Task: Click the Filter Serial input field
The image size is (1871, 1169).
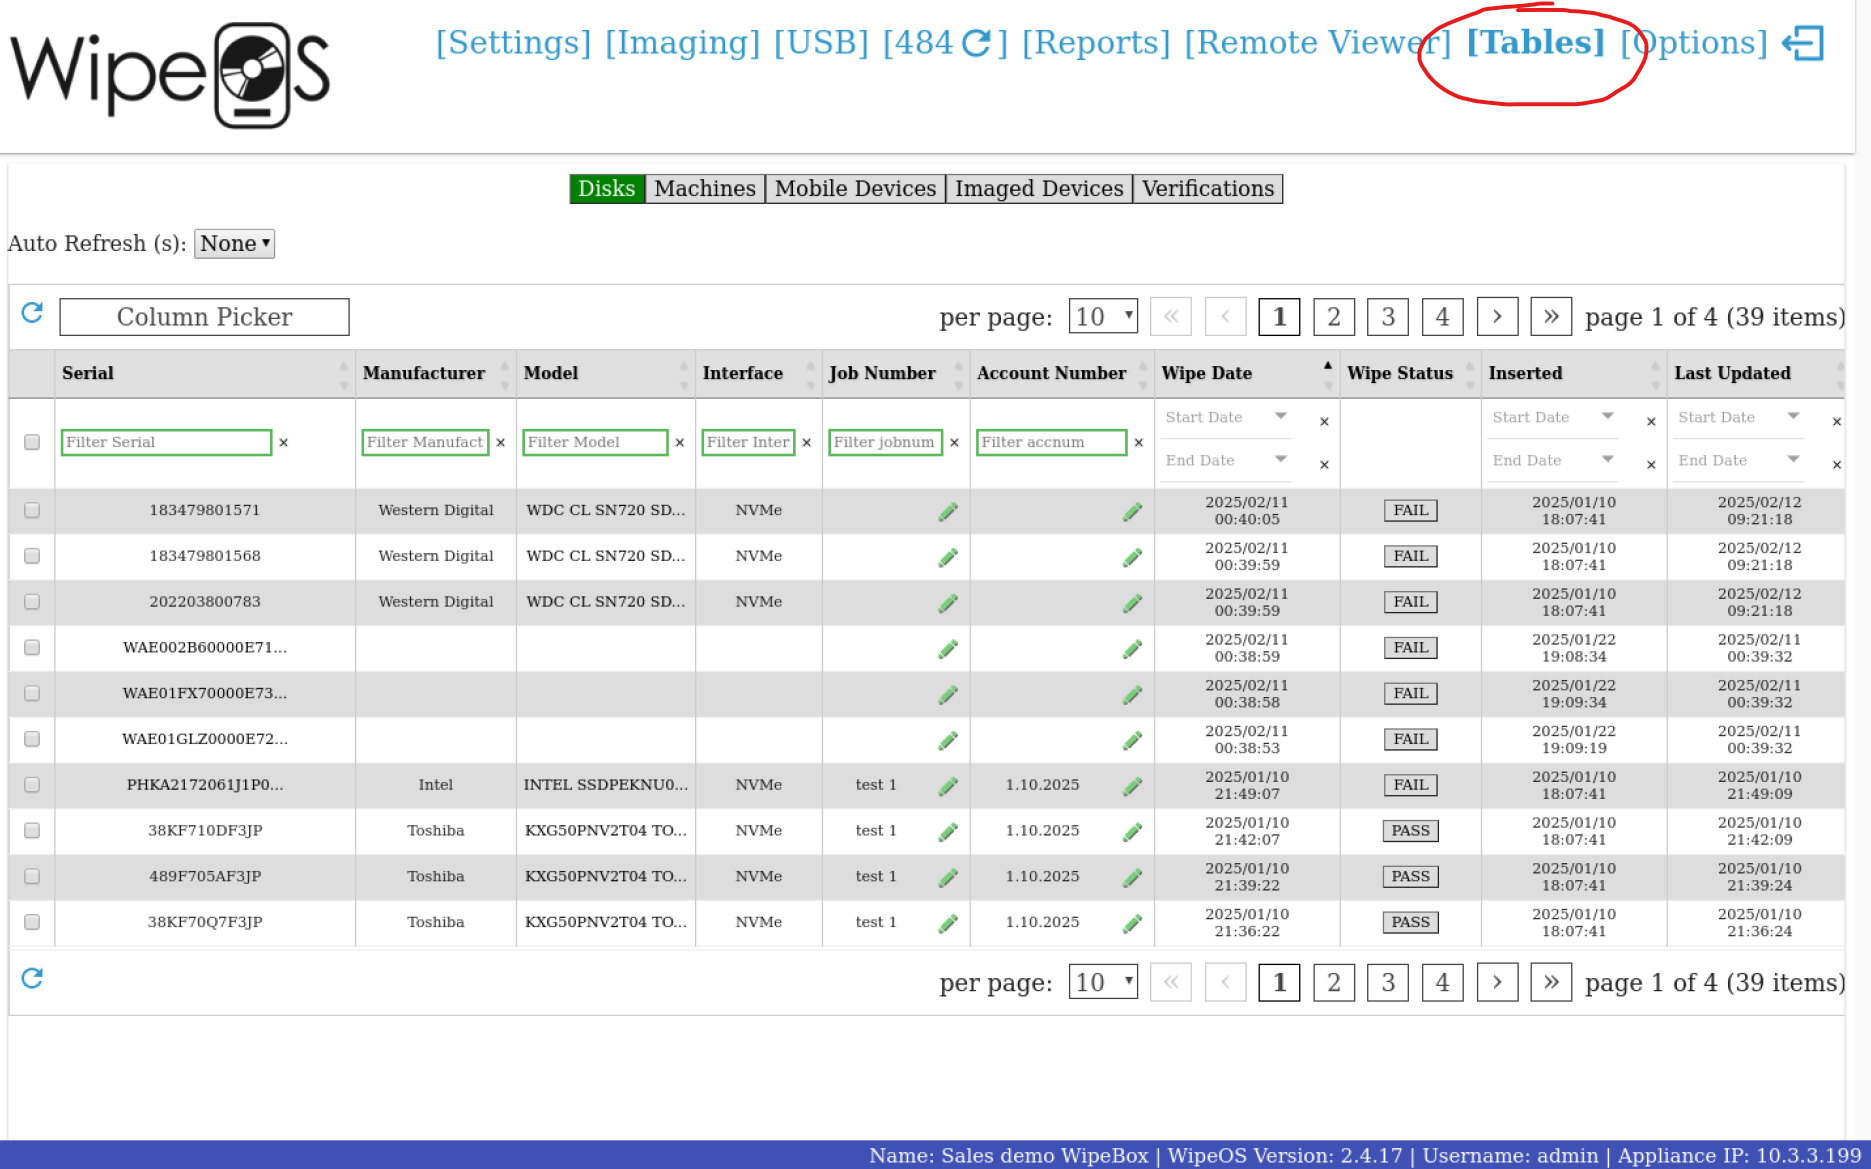Action: [166, 442]
